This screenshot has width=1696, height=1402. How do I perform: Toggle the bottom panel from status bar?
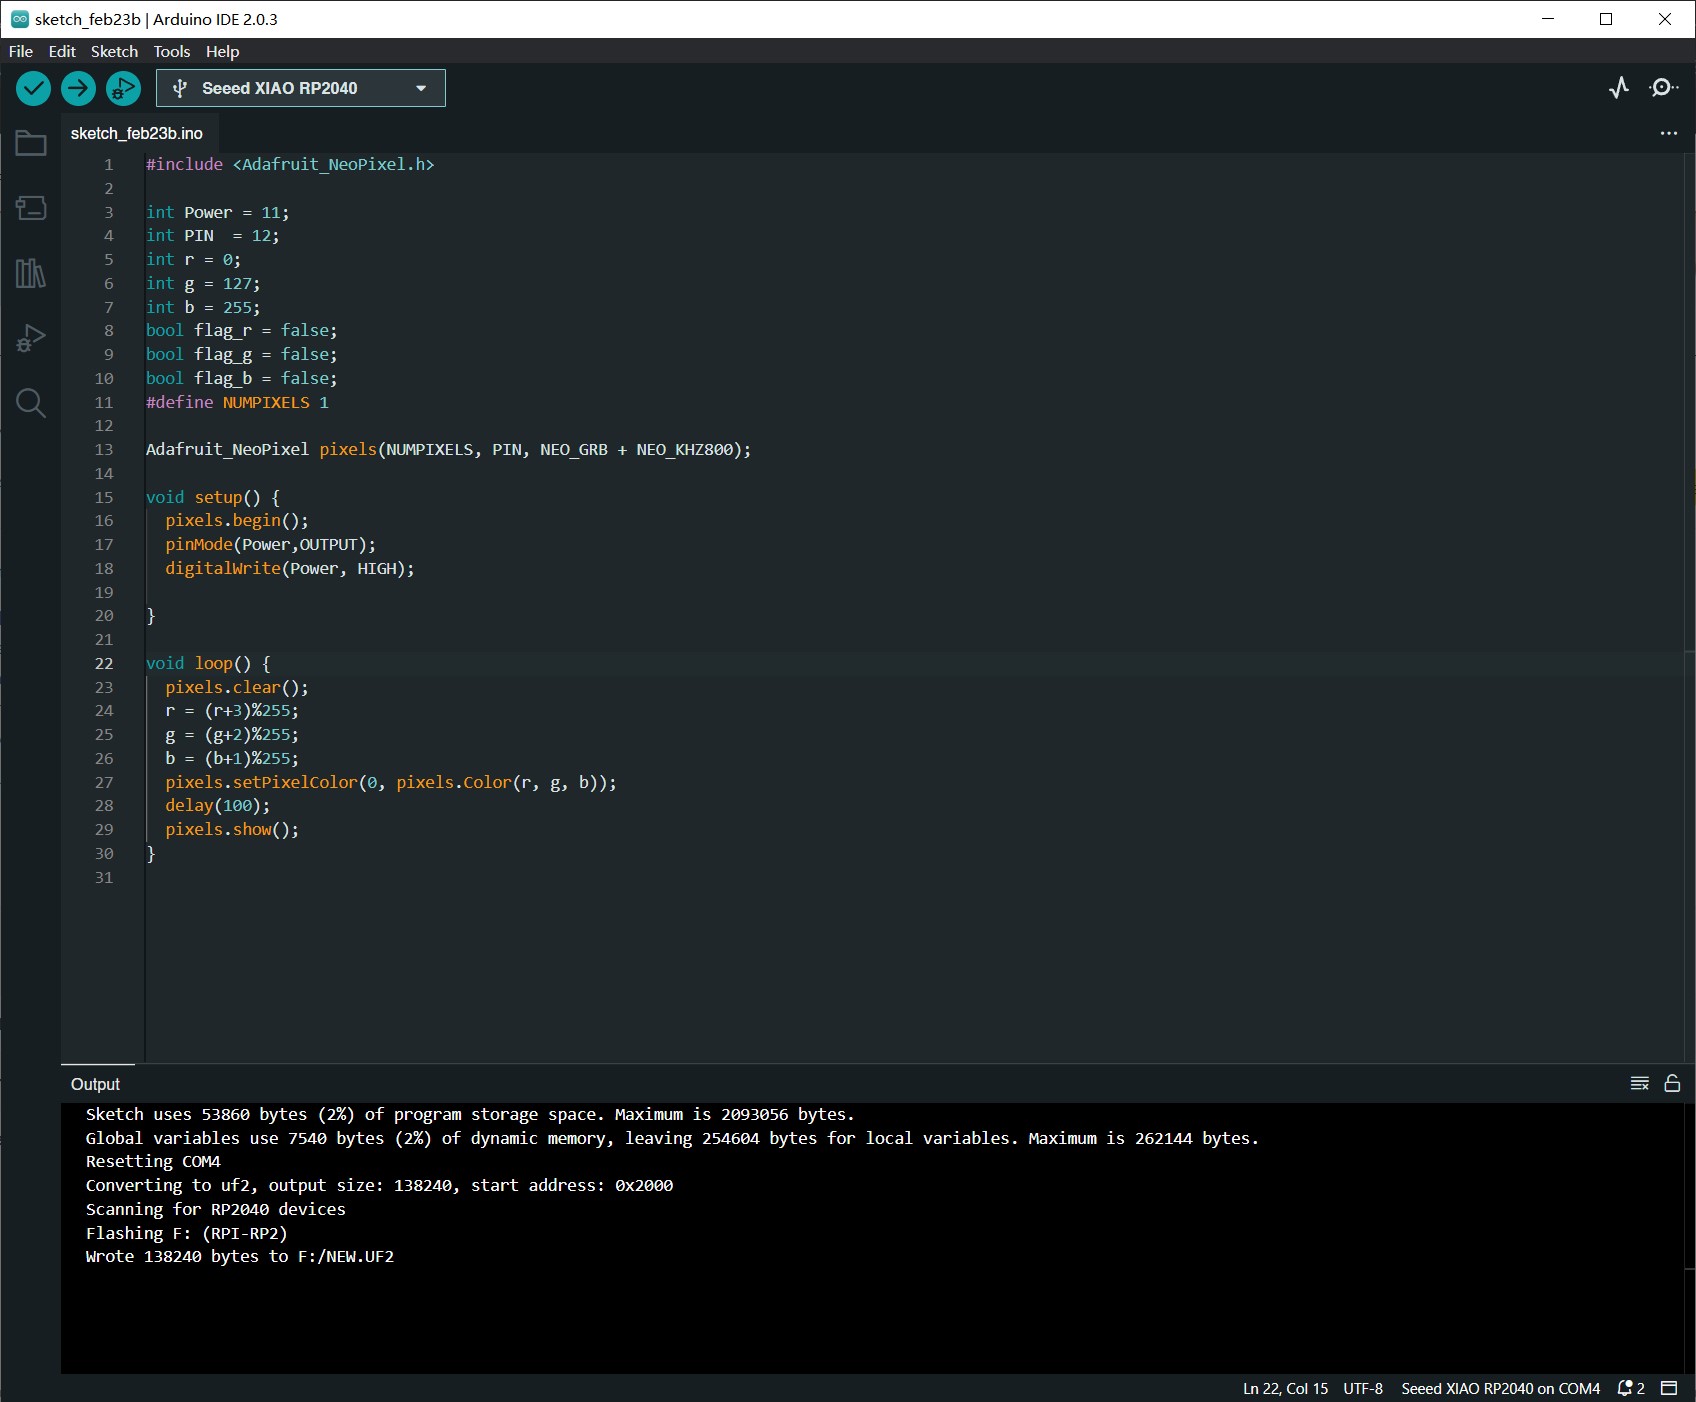pyautogui.click(x=1669, y=1388)
